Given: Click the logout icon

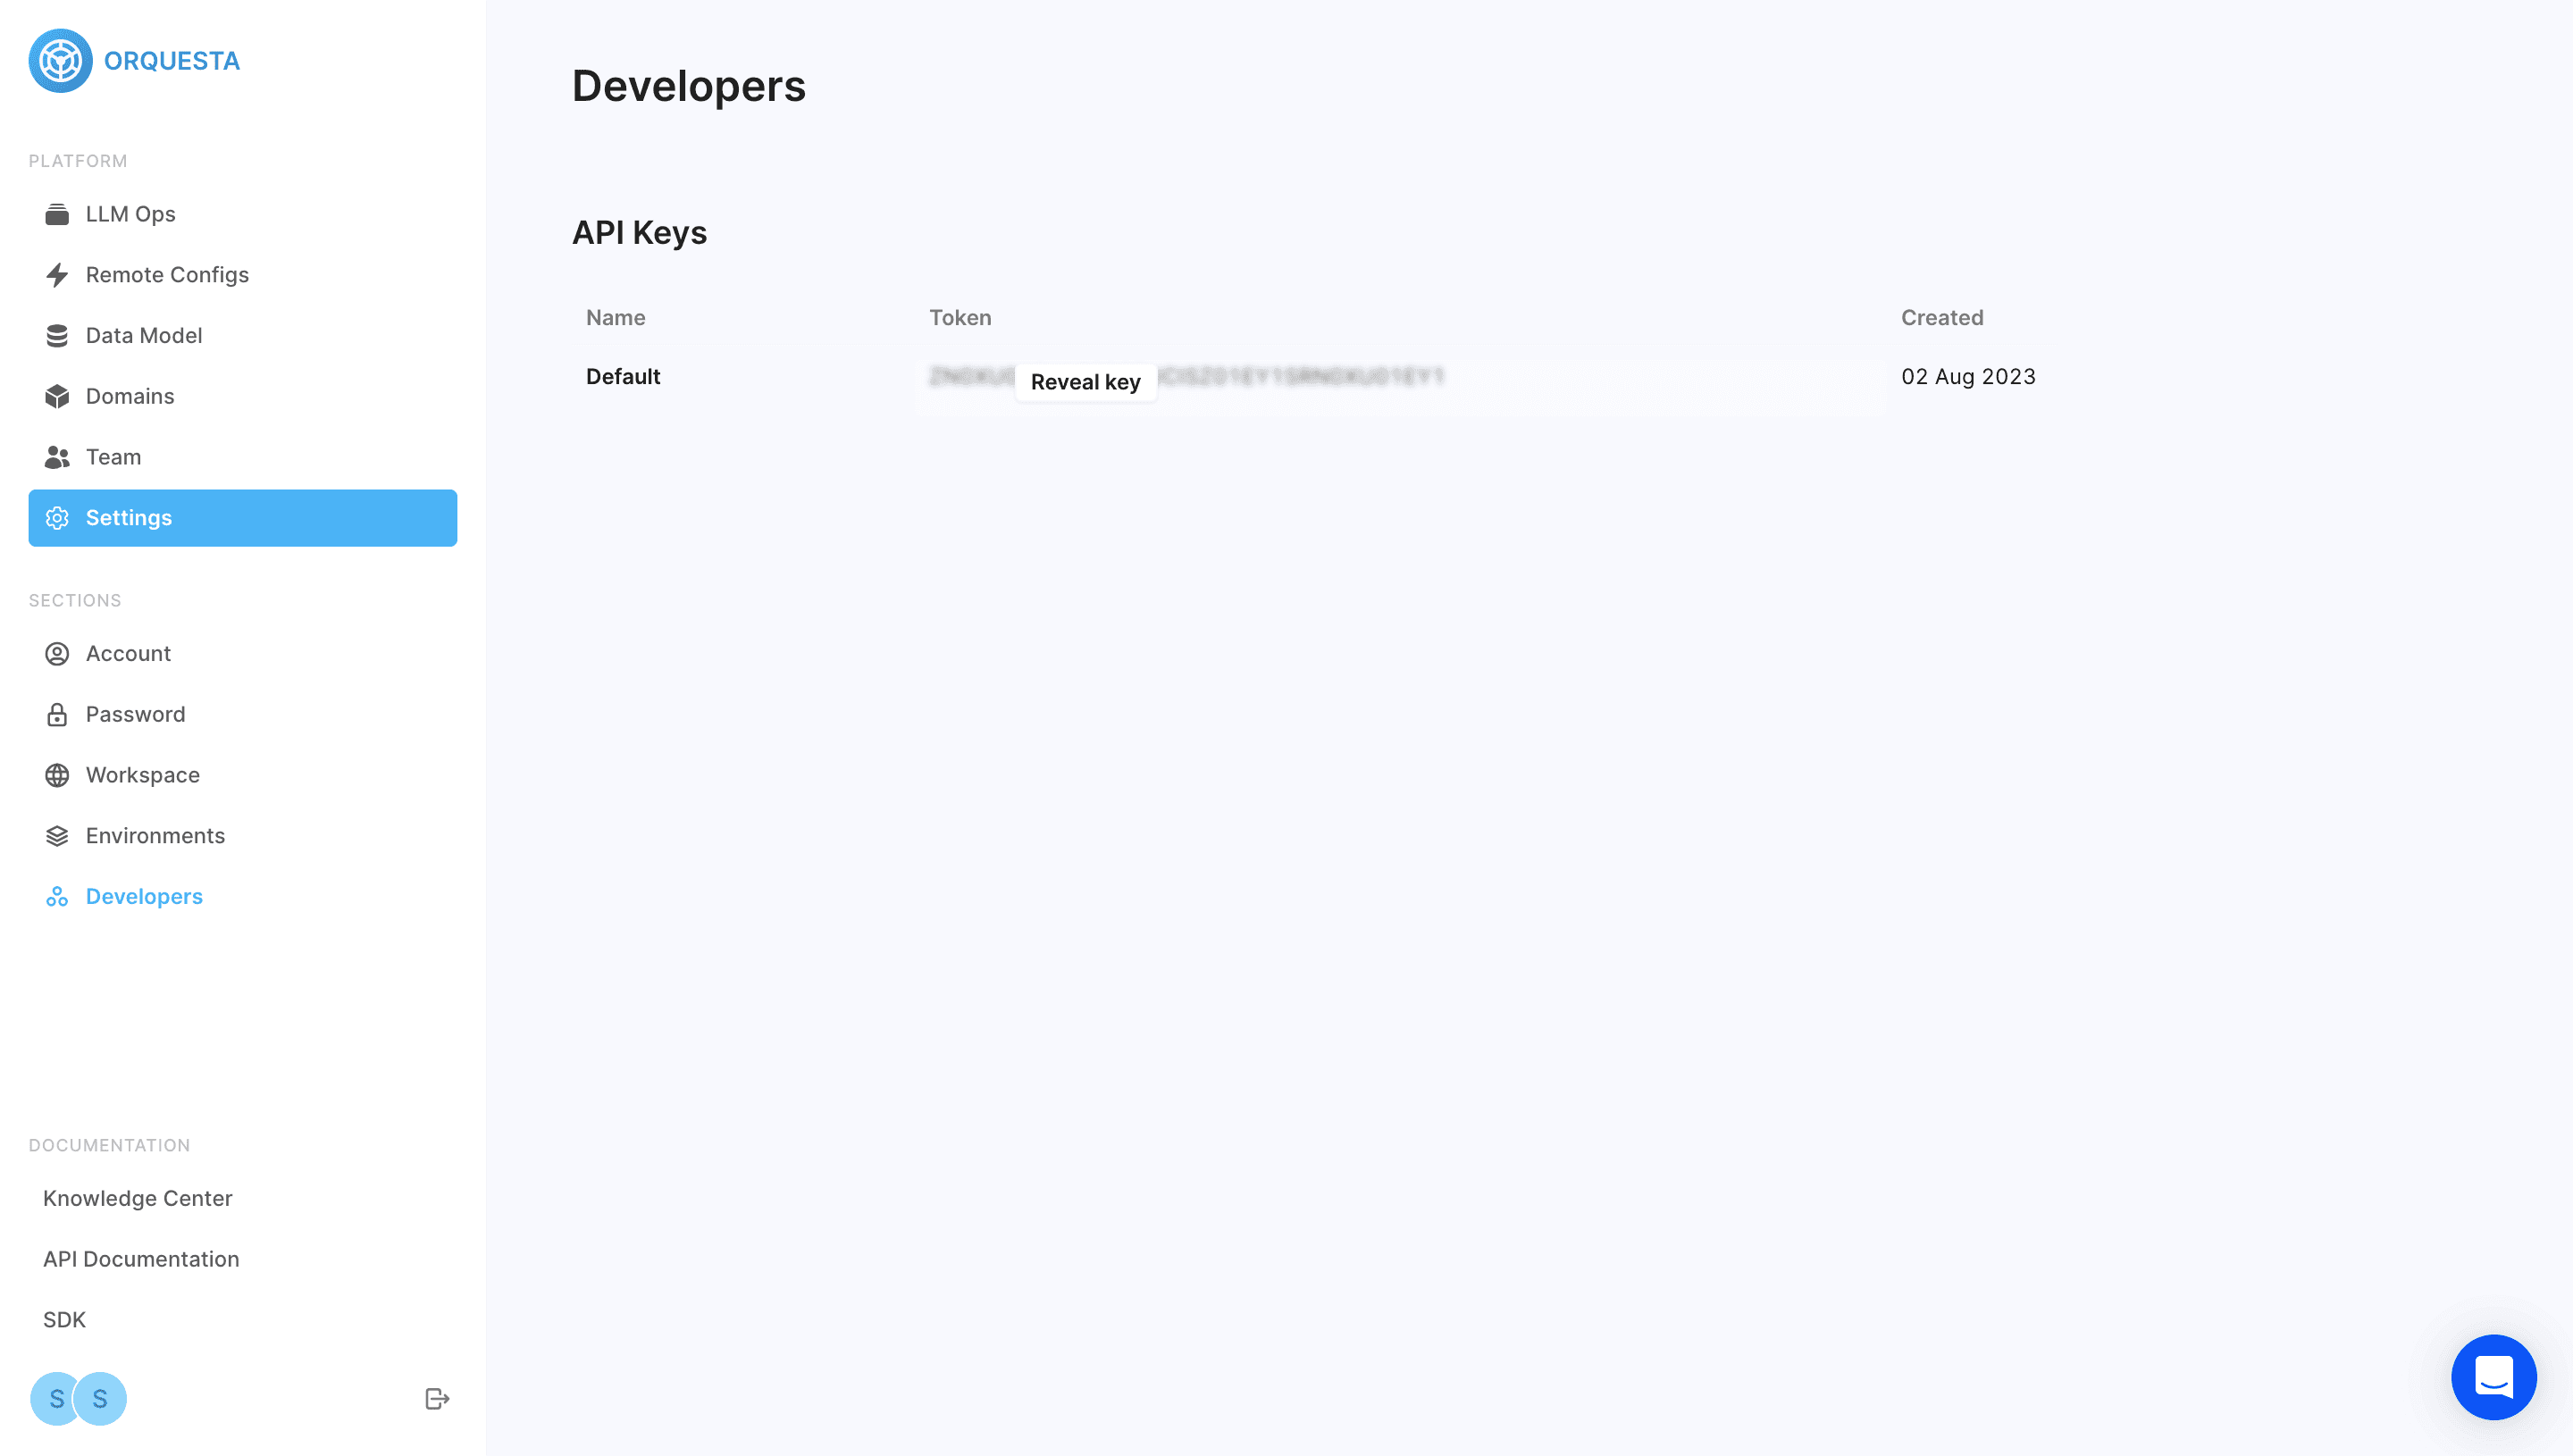Looking at the screenshot, I should [437, 1398].
